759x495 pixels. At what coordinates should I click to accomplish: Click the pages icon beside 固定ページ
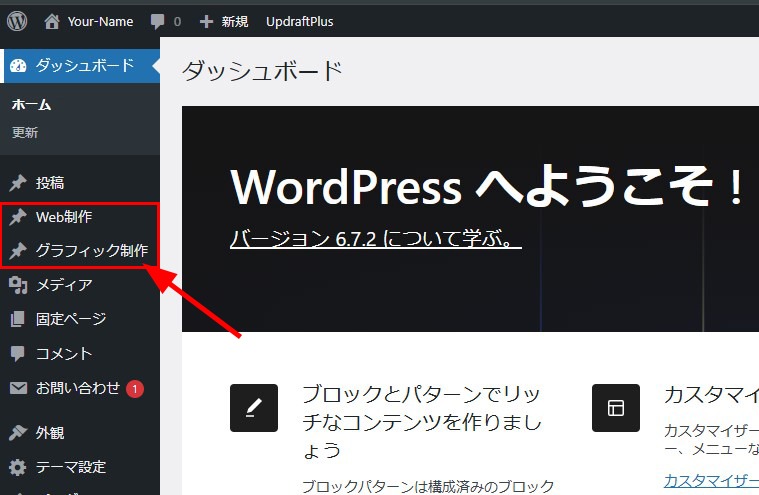[x=17, y=319]
